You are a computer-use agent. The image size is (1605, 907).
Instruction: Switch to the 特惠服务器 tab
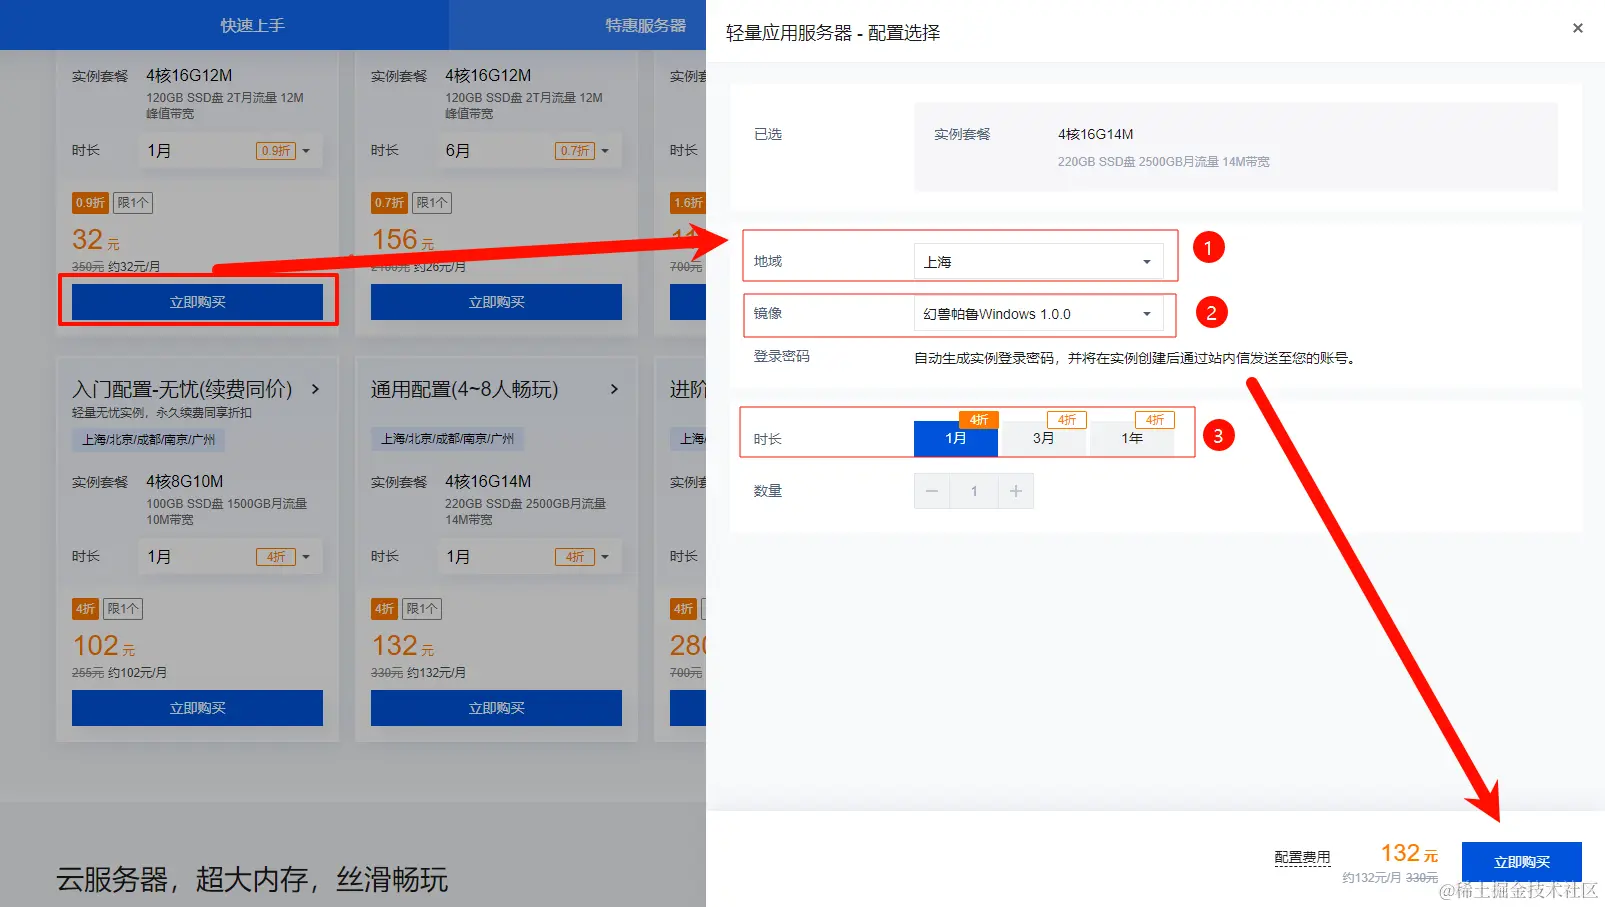click(646, 25)
